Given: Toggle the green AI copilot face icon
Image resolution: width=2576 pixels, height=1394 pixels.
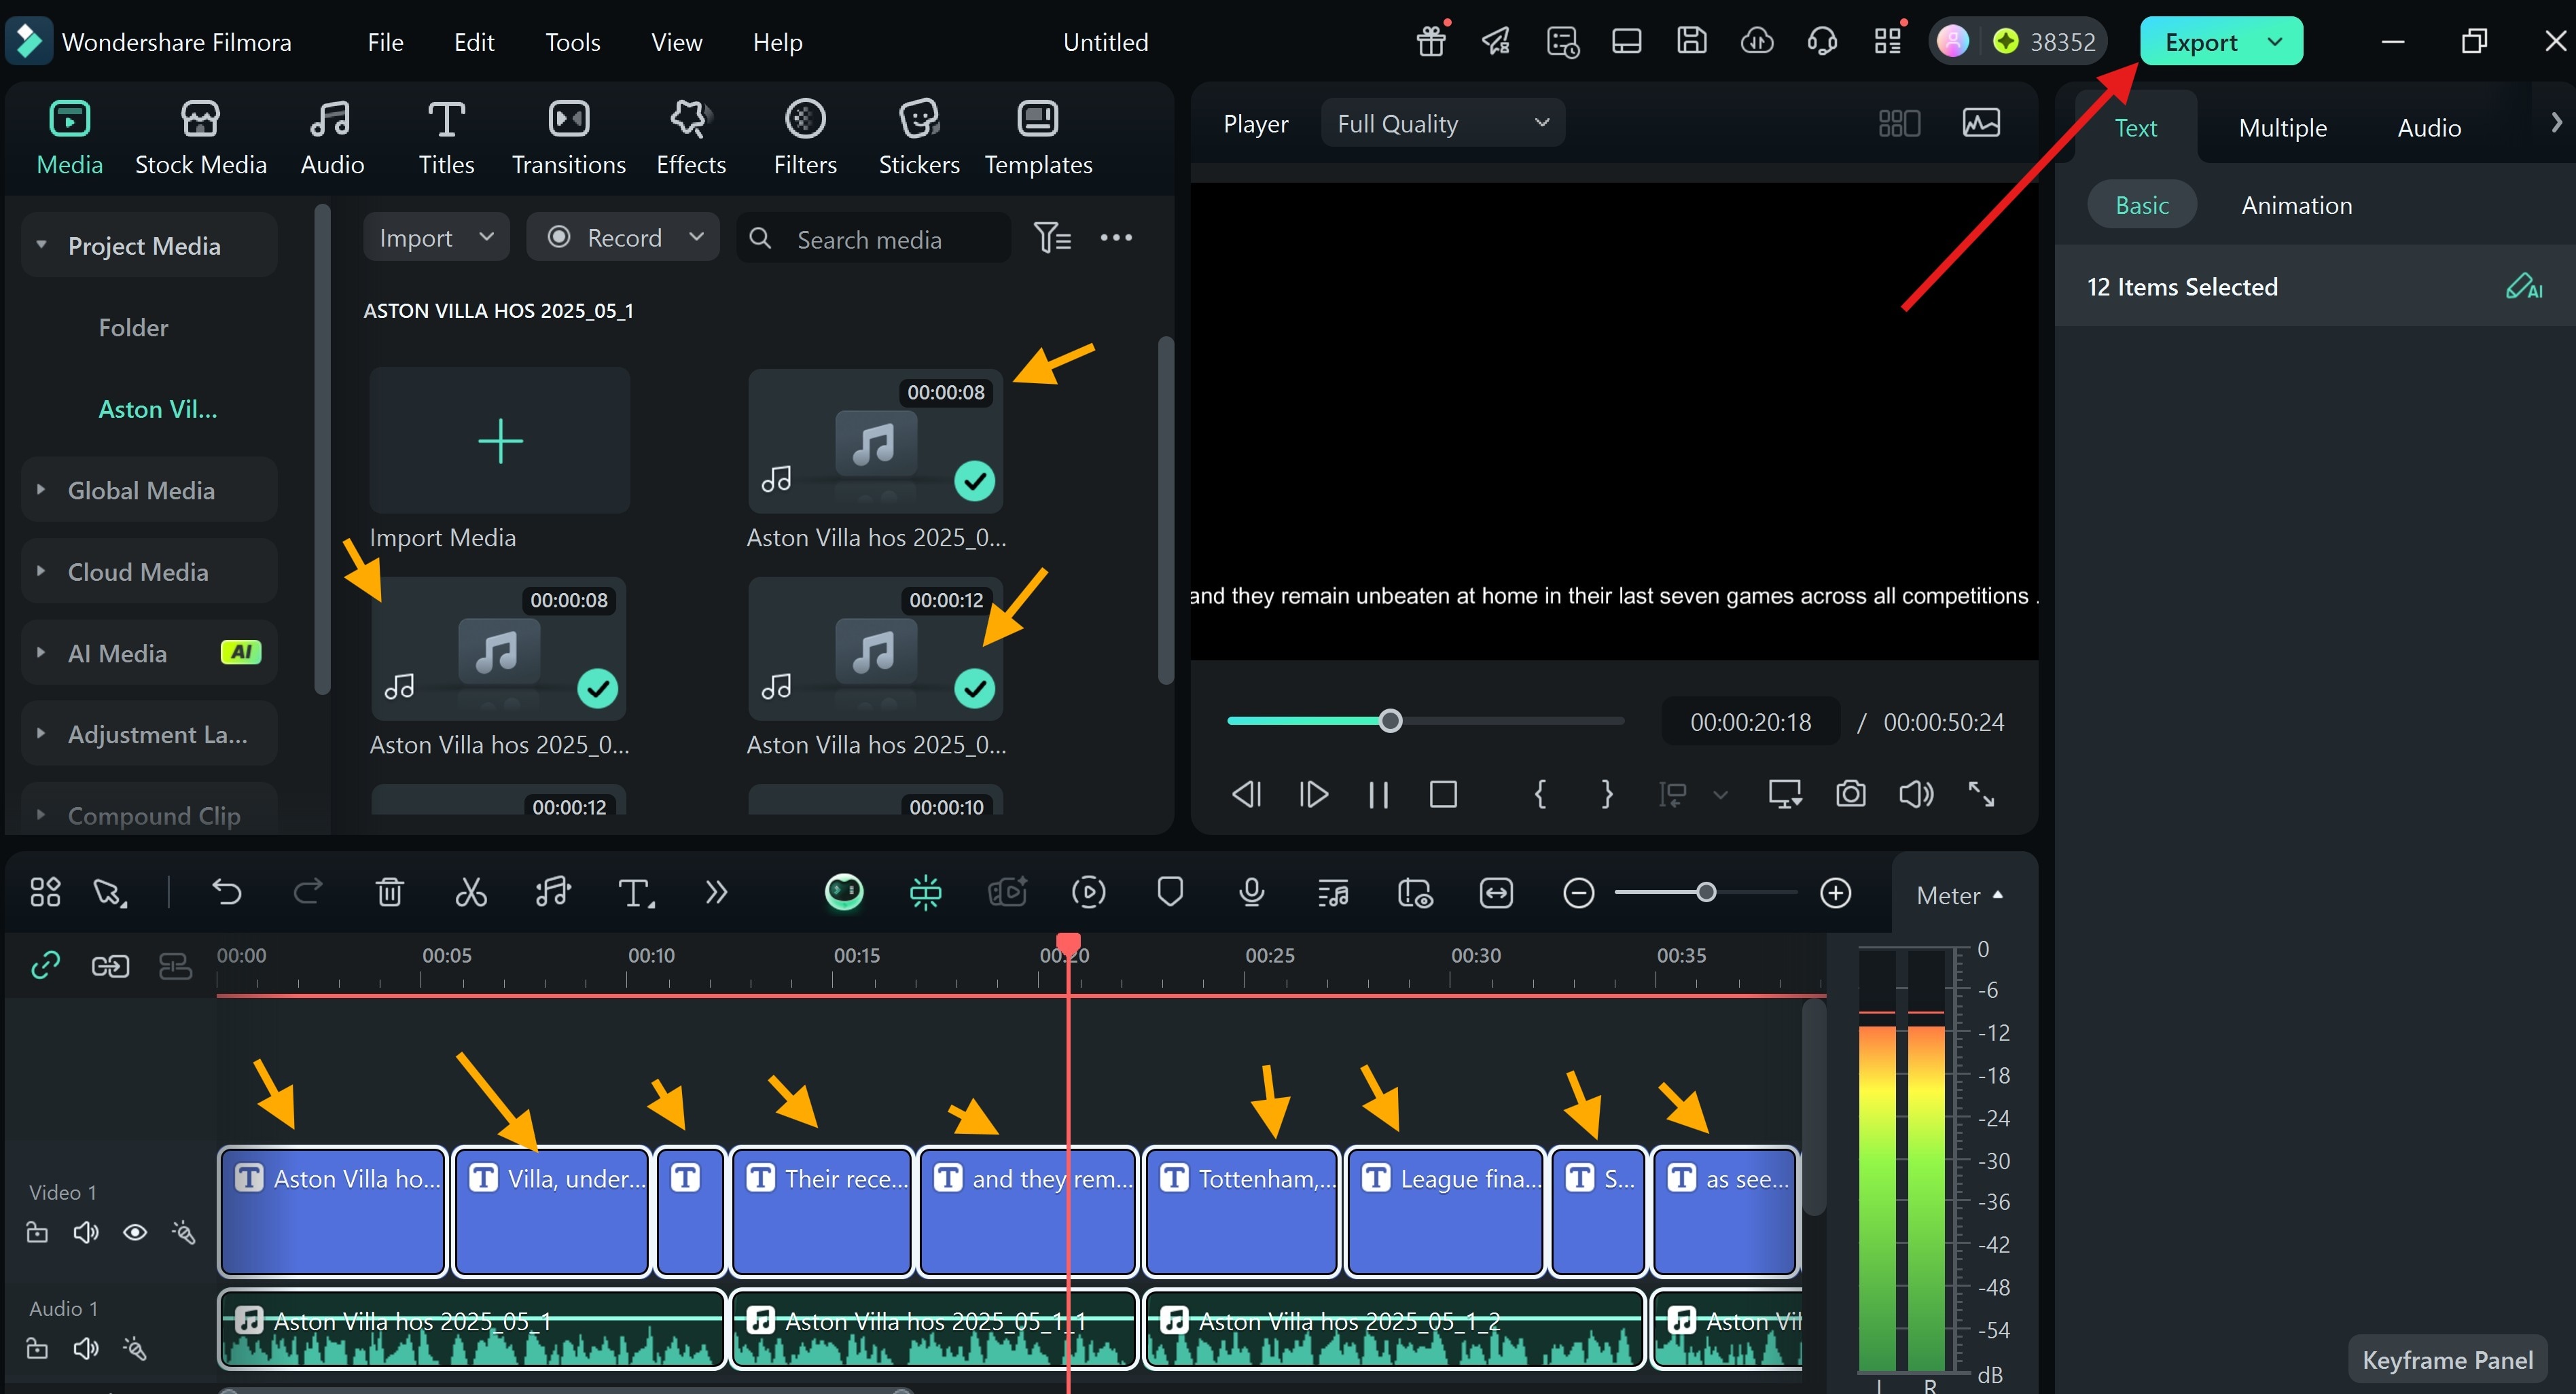Looking at the screenshot, I should tap(844, 892).
